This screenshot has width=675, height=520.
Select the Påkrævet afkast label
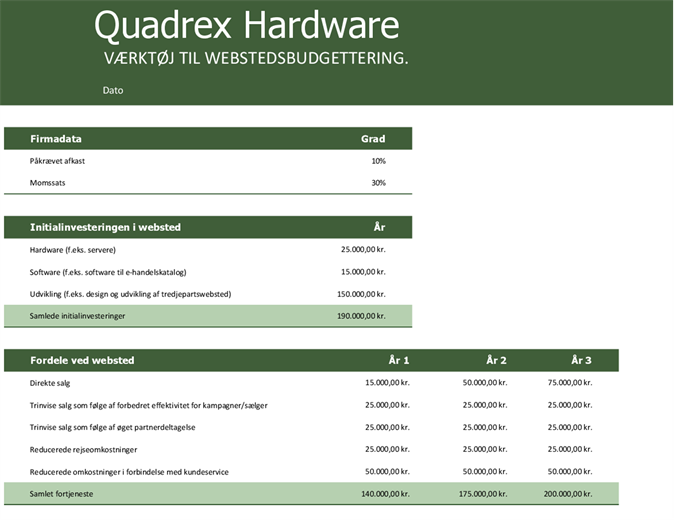(x=57, y=161)
